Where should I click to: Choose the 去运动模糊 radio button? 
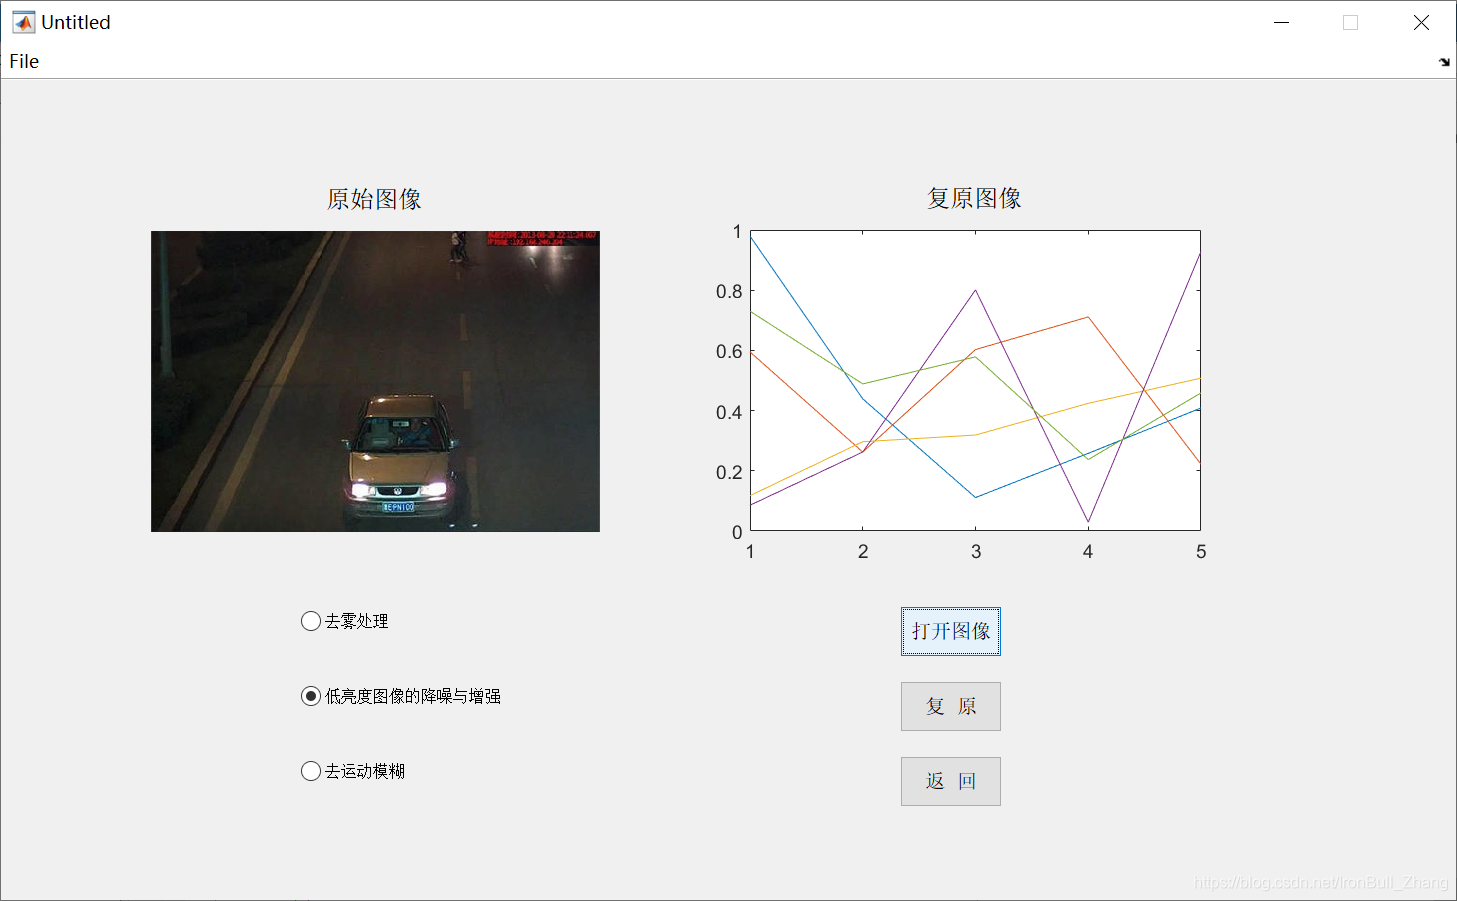click(353, 771)
